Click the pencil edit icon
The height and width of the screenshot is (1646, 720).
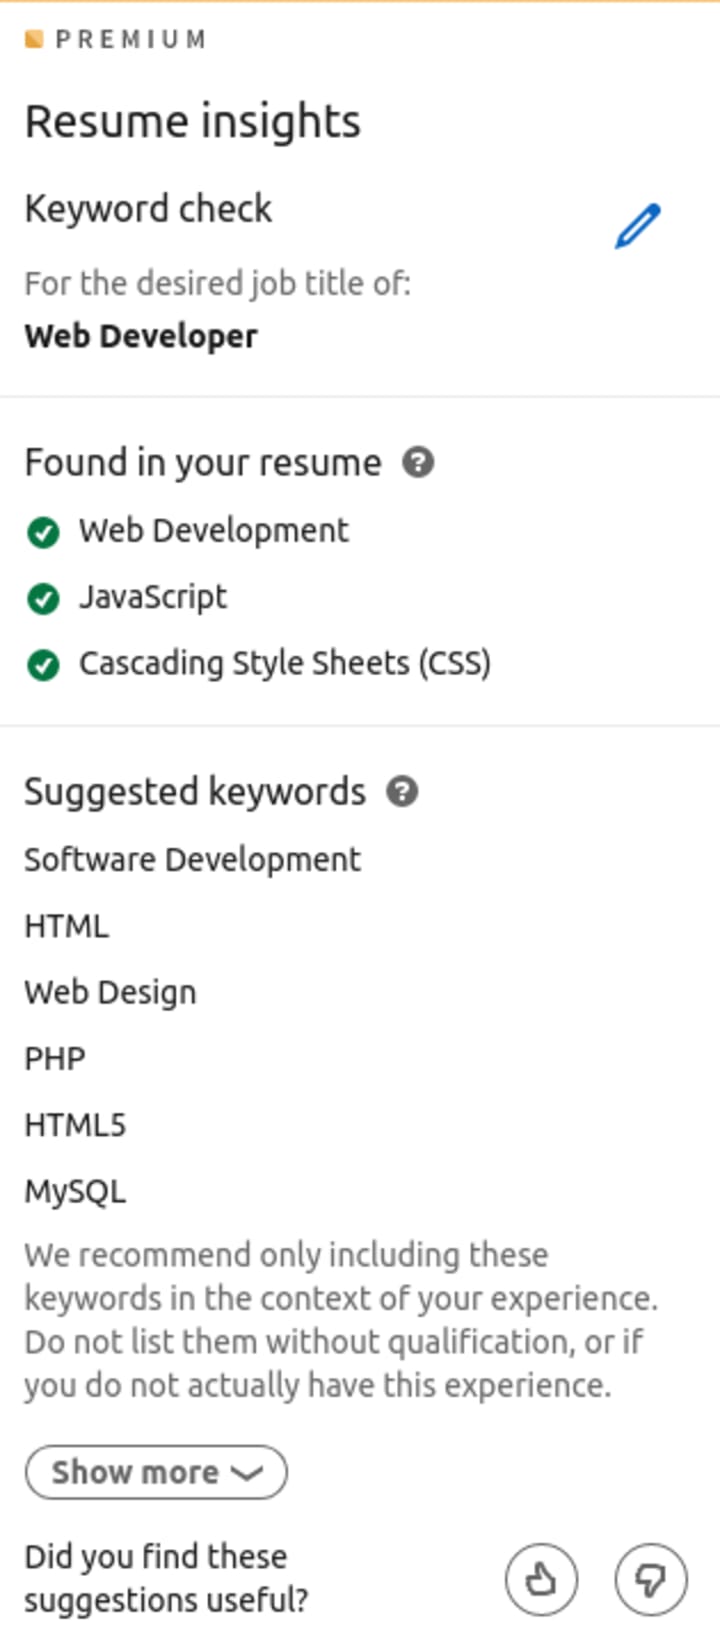click(x=637, y=226)
